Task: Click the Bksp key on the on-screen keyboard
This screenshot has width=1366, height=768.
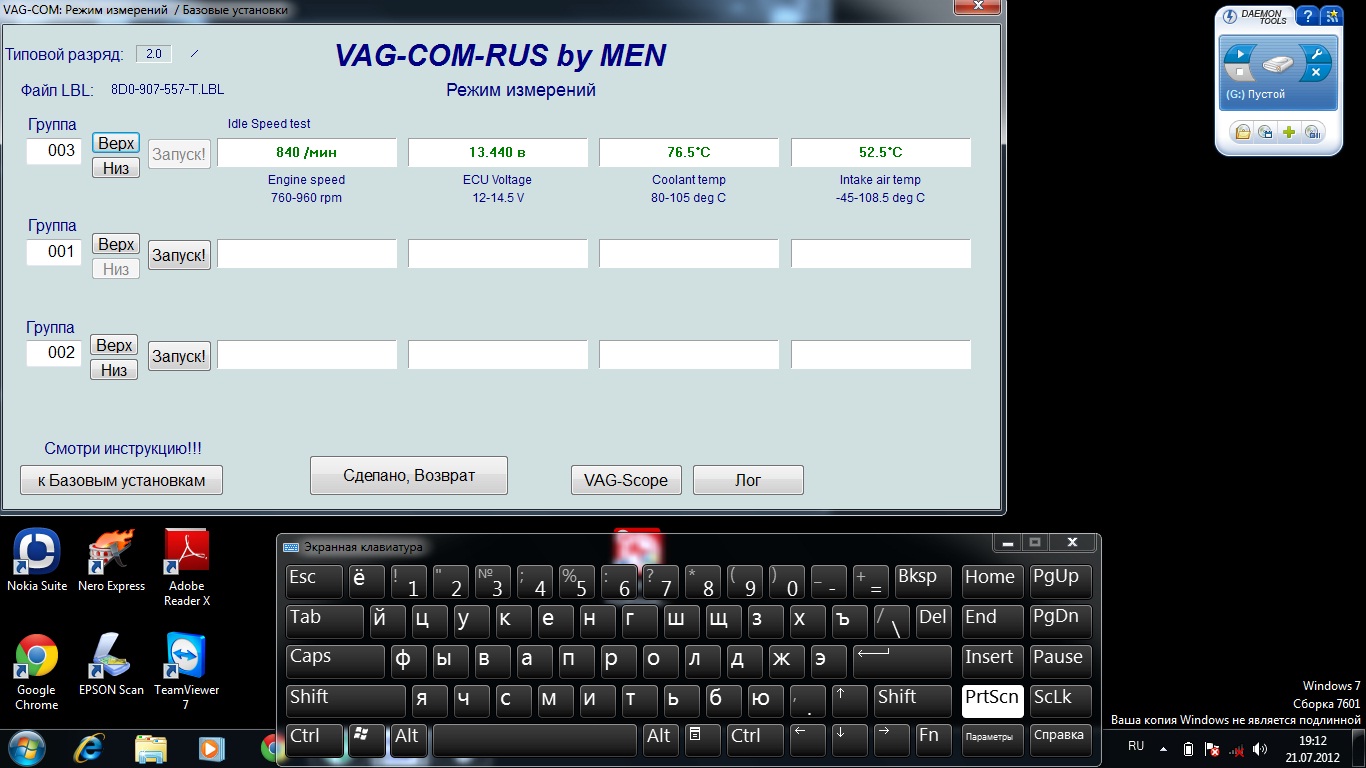Action: (x=922, y=581)
